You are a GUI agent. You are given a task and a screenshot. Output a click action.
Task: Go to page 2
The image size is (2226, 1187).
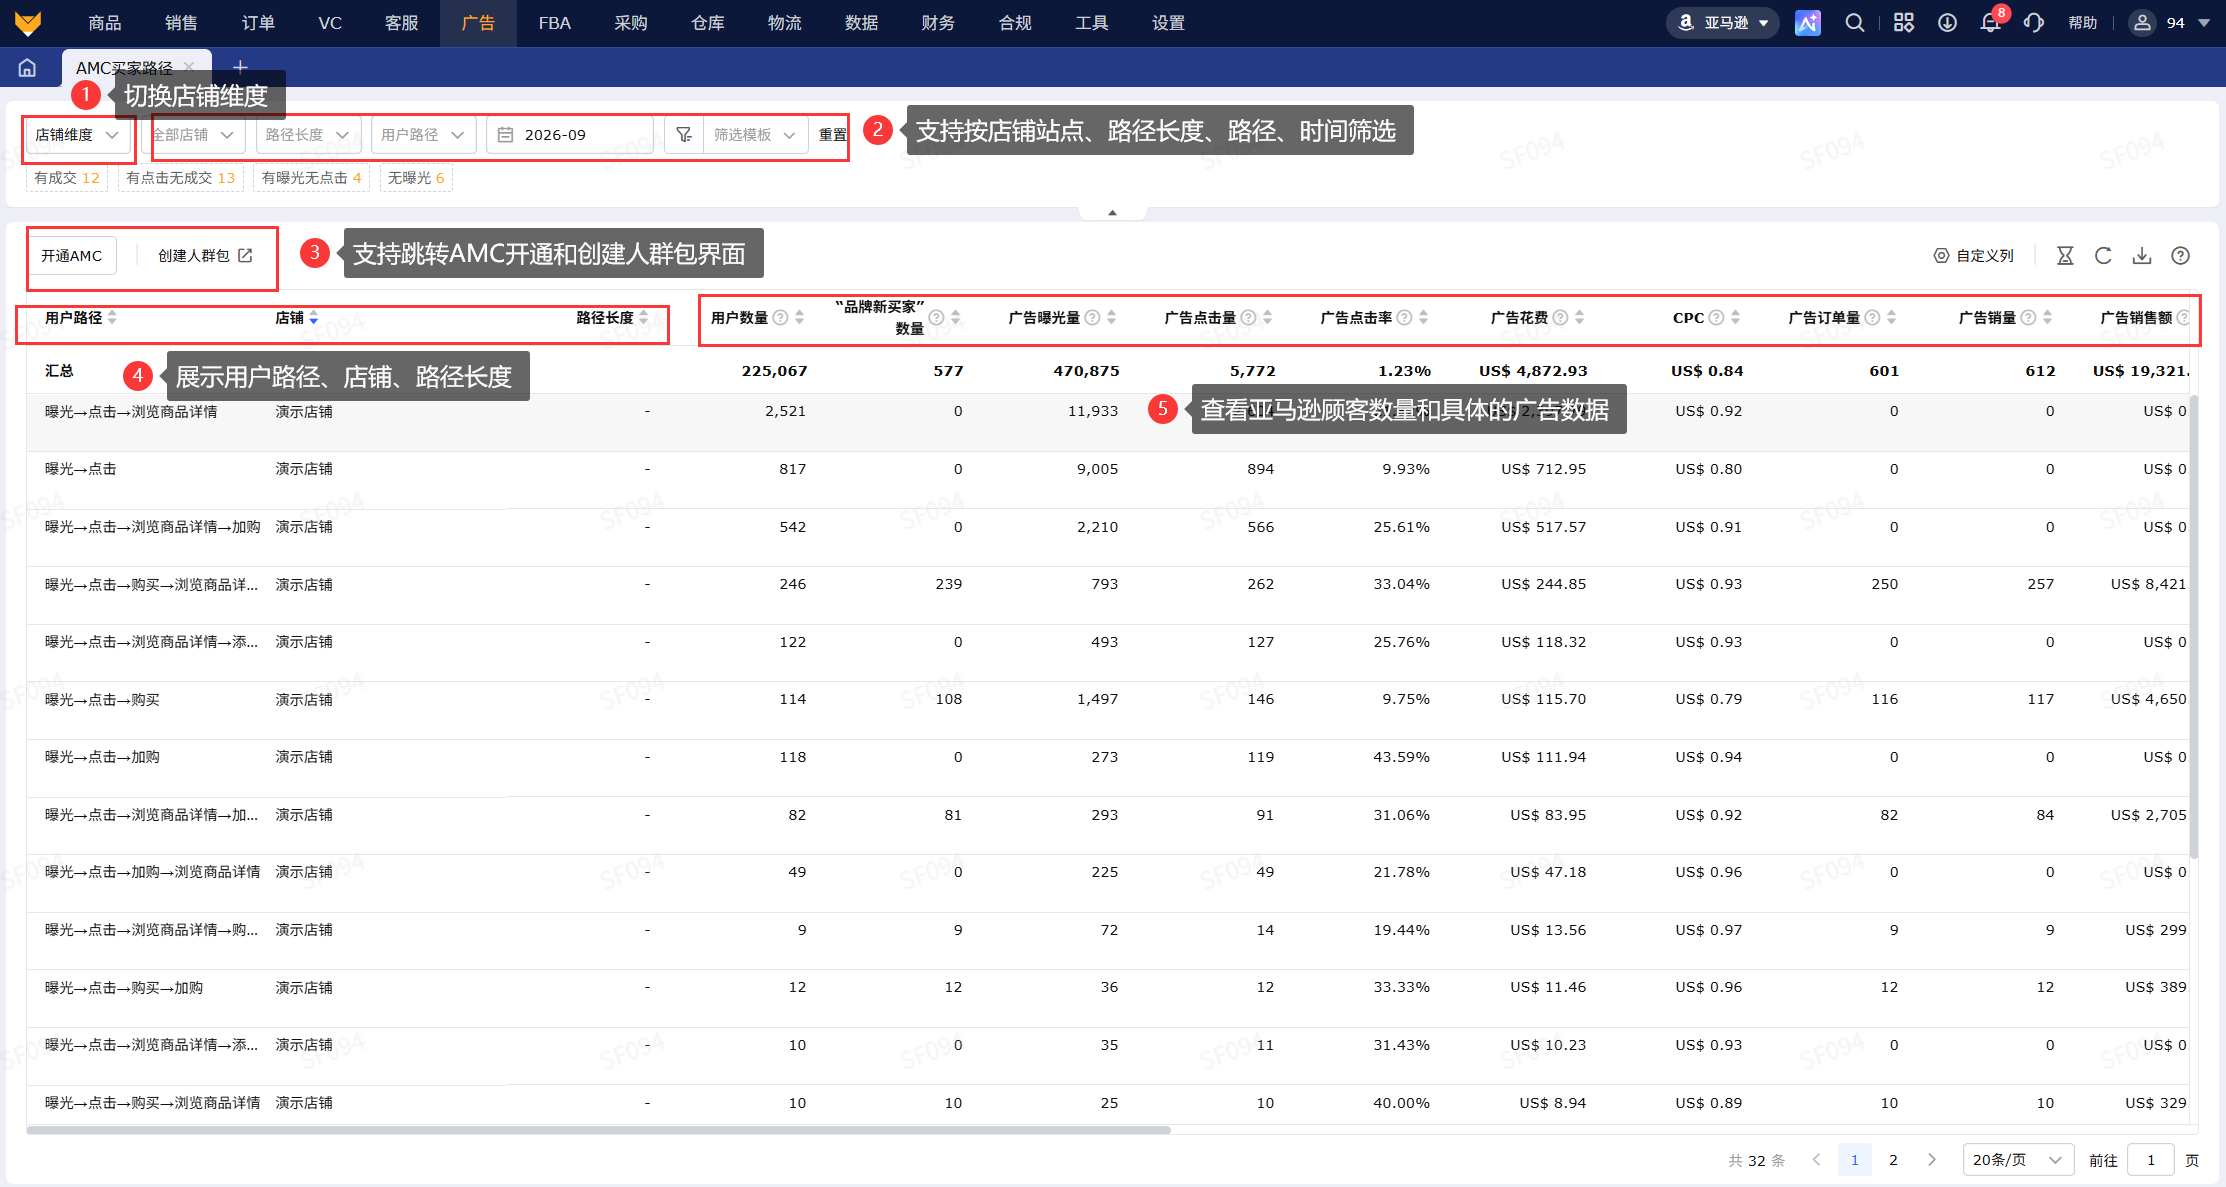click(1893, 1160)
